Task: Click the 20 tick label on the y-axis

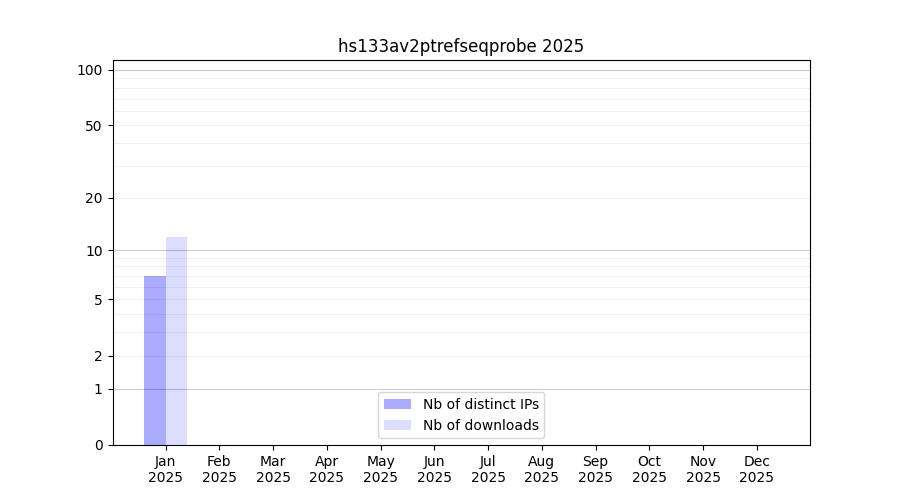Action: point(94,198)
